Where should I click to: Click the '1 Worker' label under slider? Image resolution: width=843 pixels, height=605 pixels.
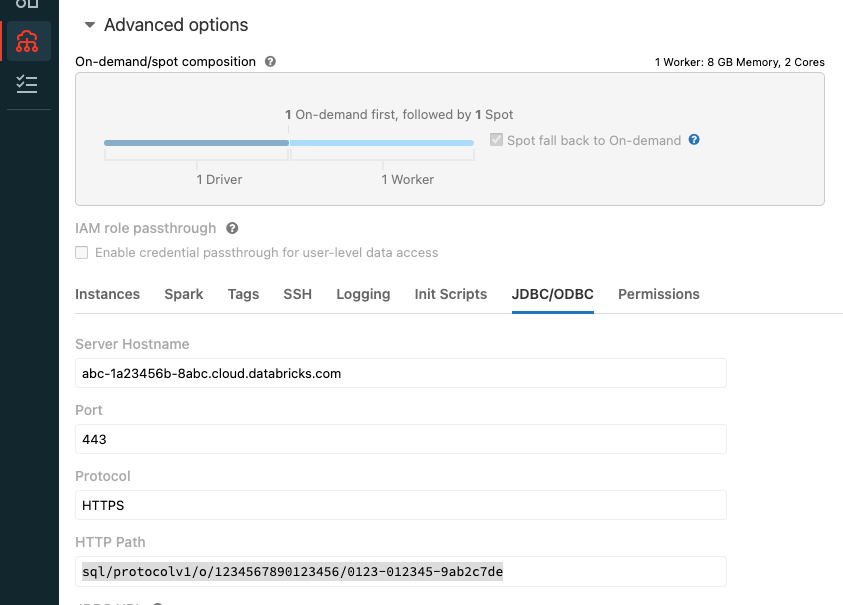[x=408, y=180]
